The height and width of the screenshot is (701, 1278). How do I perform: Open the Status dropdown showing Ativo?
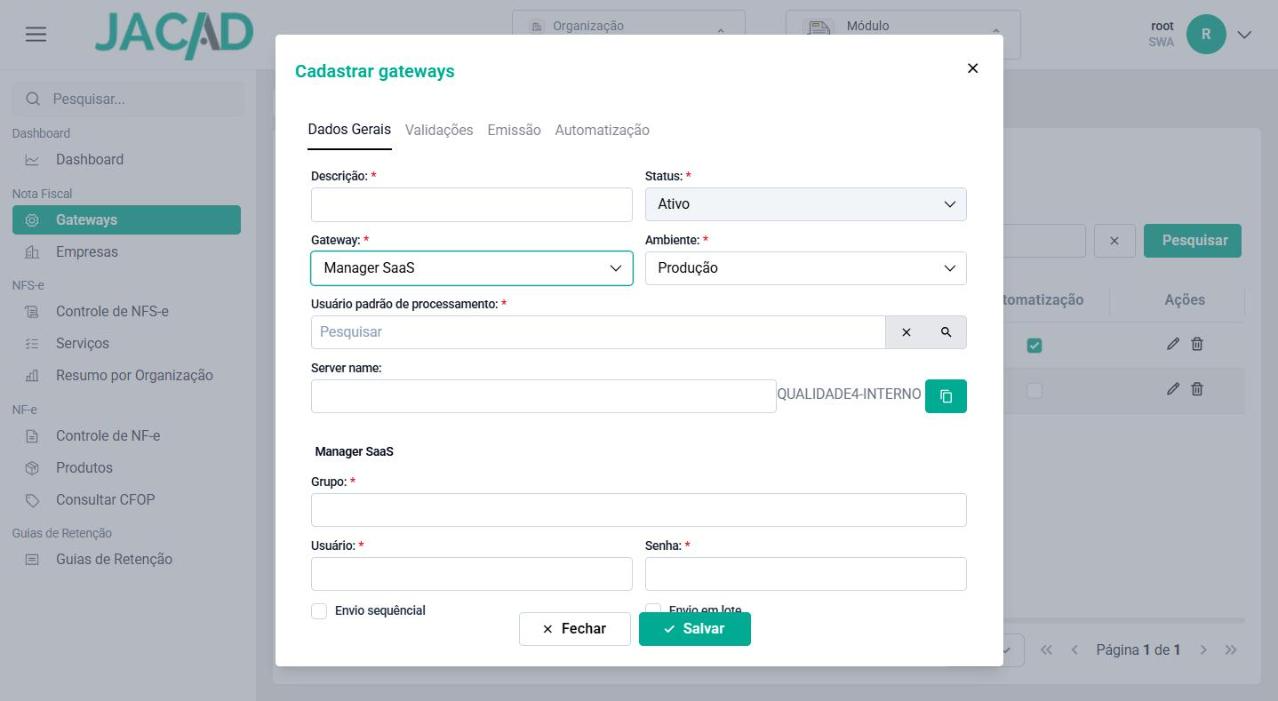tap(806, 204)
